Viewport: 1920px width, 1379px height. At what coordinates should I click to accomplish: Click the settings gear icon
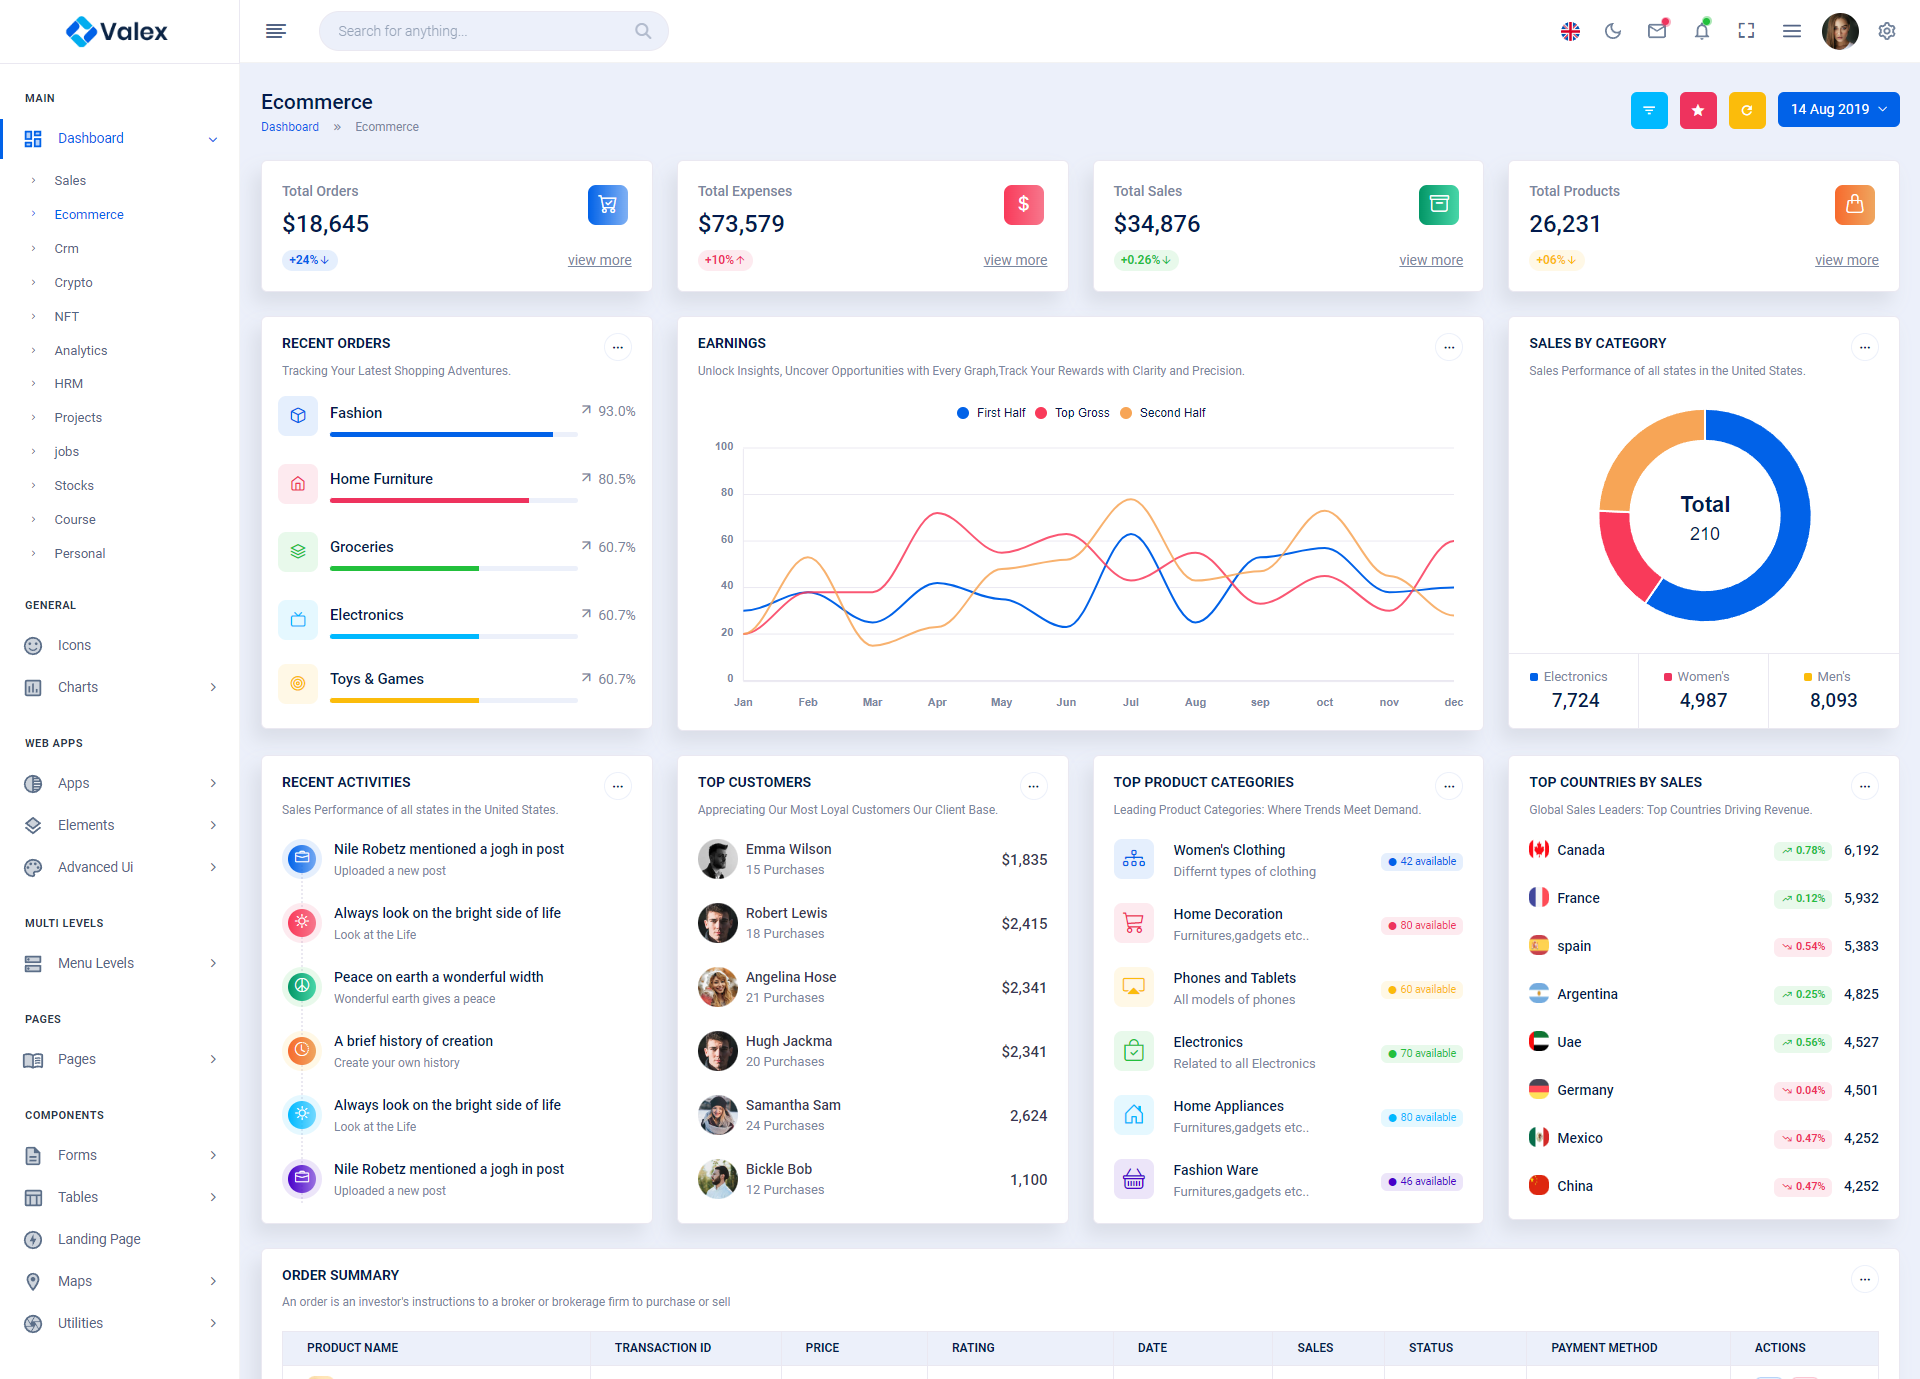point(1886,31)
